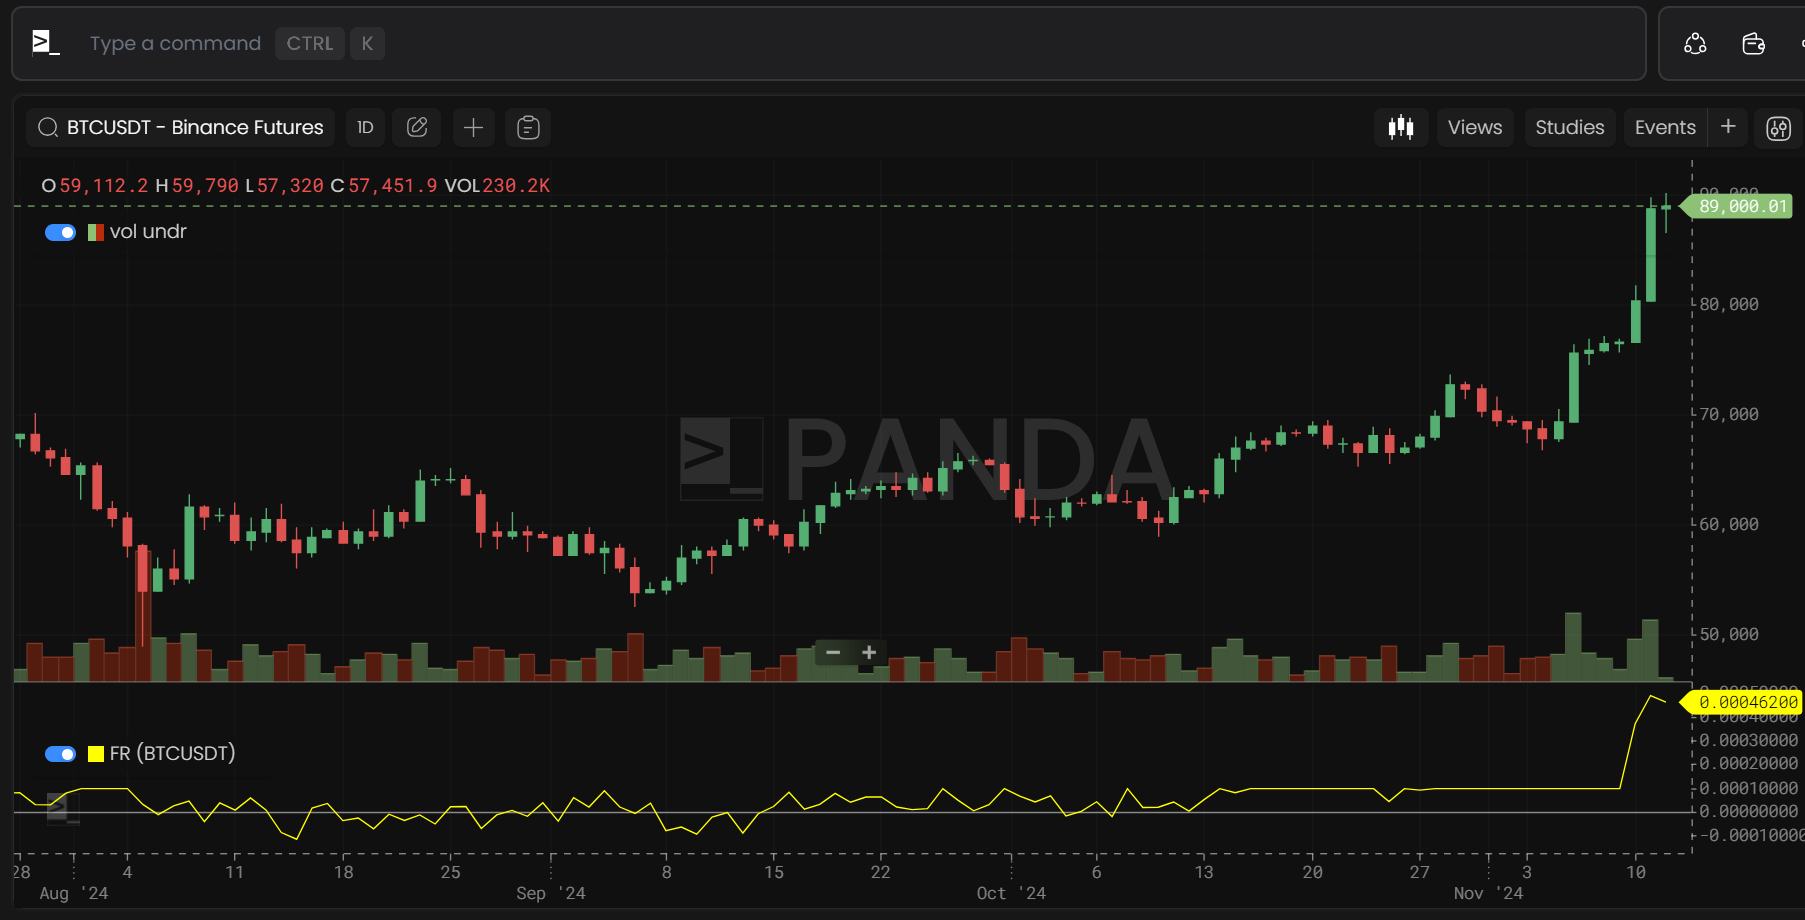Toggle off the FR (BTCUSDT) indicator
The width and height of the screenshot is (1805, 920).
60,754
